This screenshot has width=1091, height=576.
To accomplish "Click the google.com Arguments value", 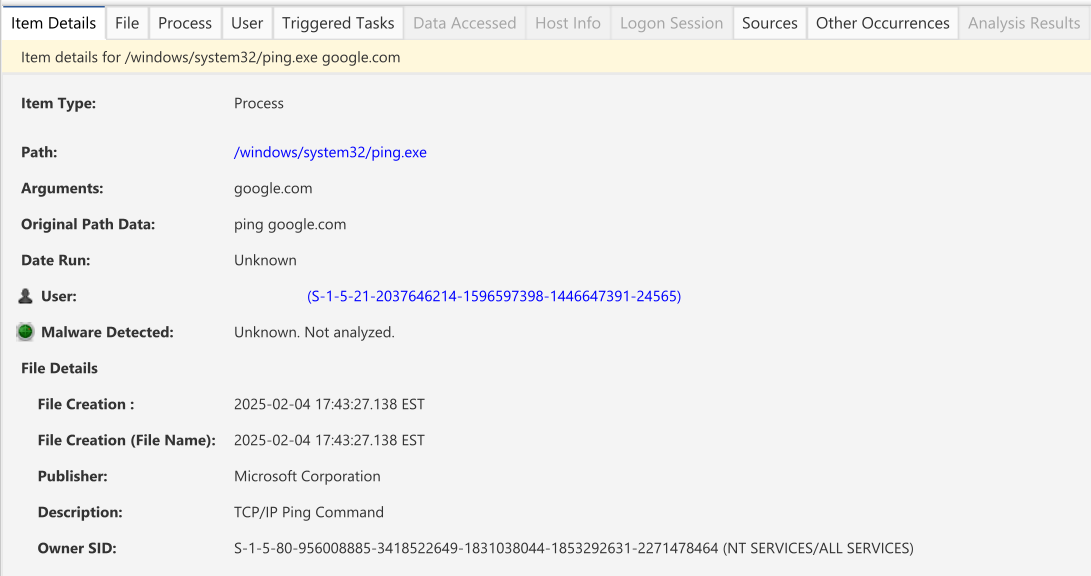I will [273, 188].
